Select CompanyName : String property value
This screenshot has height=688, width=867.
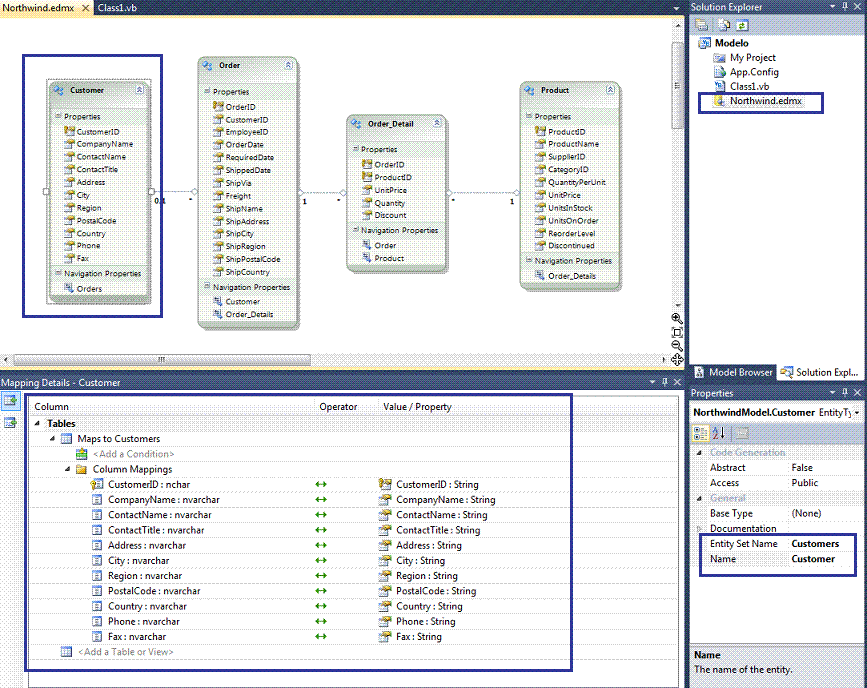(446, 499)
